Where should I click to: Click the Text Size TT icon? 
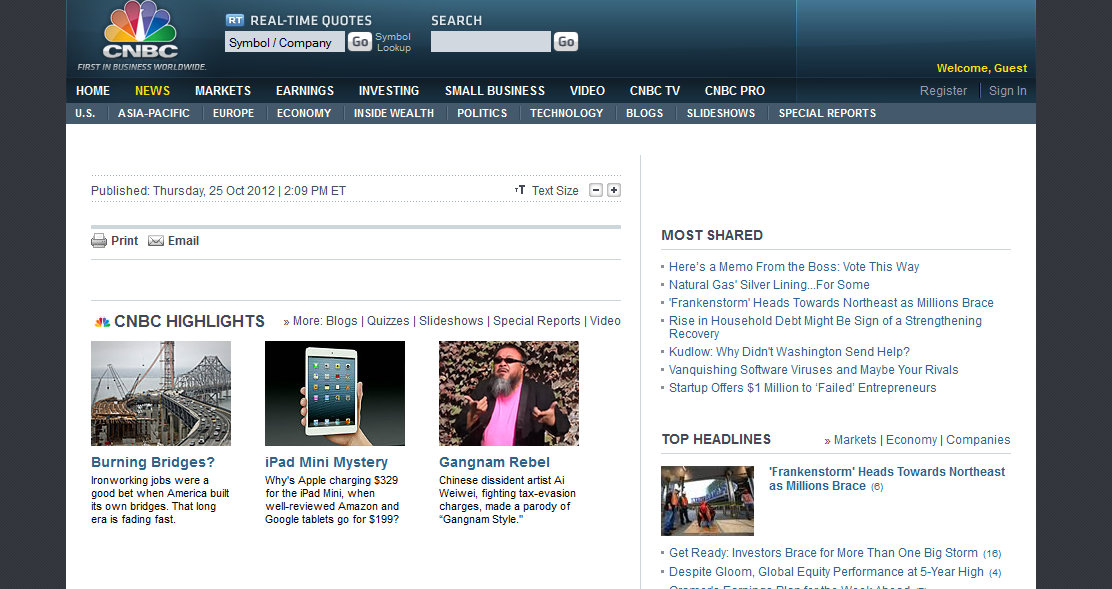(520, 190)
